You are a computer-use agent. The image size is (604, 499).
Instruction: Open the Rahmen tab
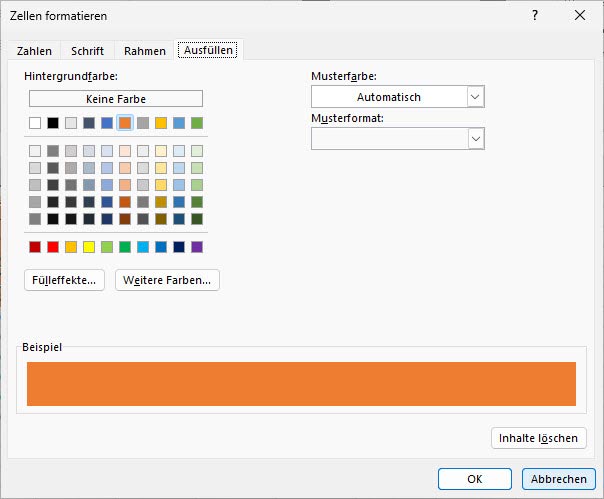tap(145, 51)
